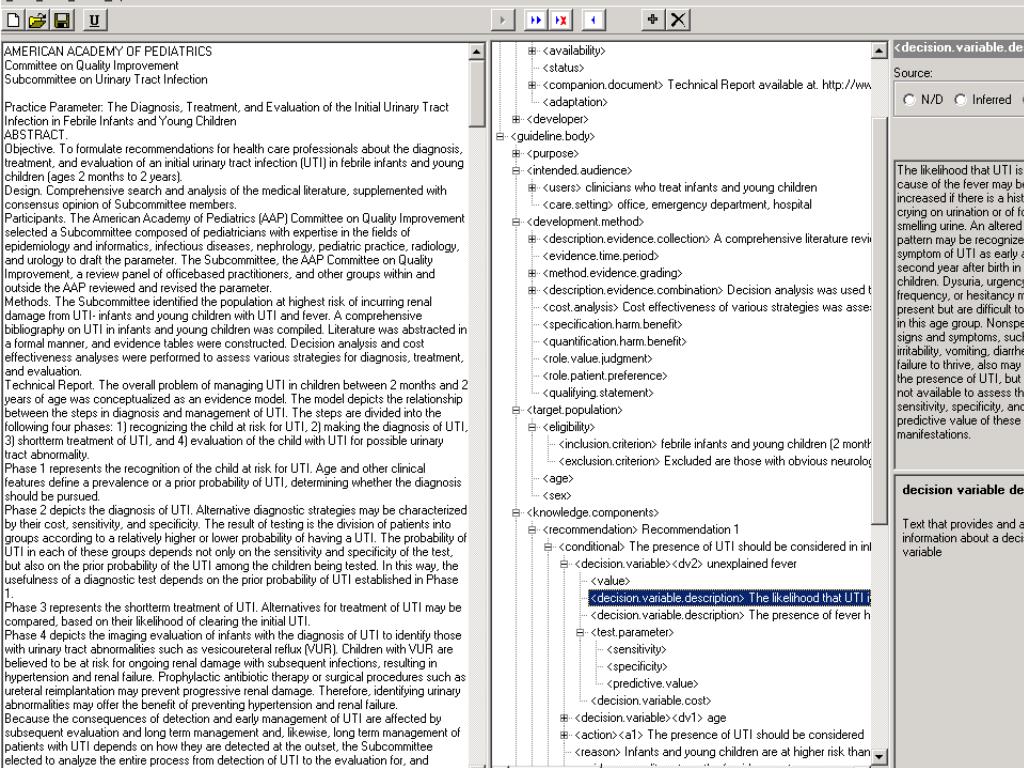Expand the availability tree node
Screen dimensions: 1024x768
click(x=532, y=50)
